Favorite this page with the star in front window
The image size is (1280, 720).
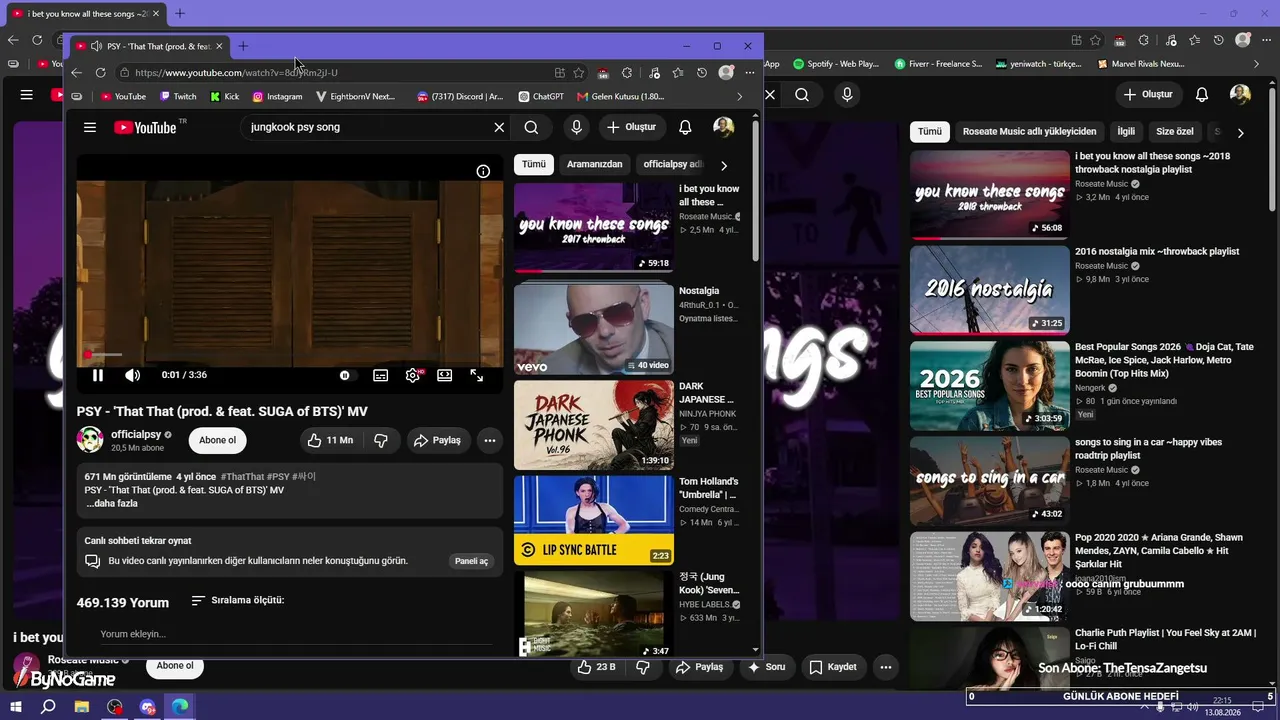(x=579, y=73)
